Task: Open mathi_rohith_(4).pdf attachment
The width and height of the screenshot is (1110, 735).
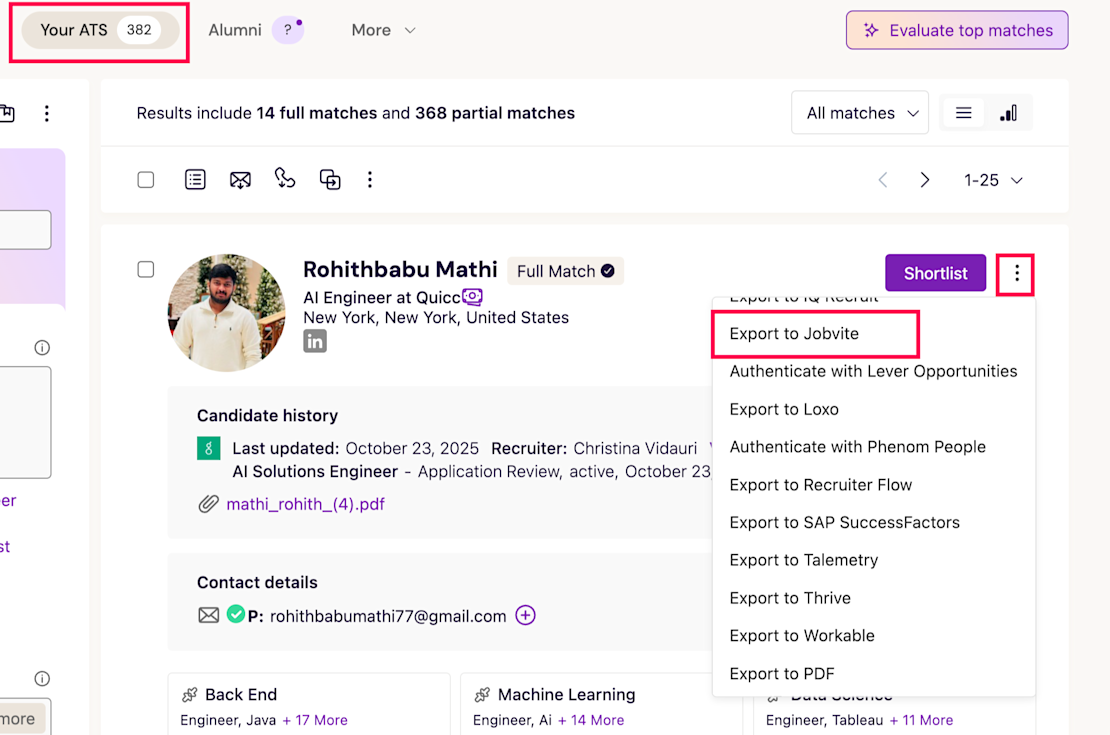Action: pos(305,504)
